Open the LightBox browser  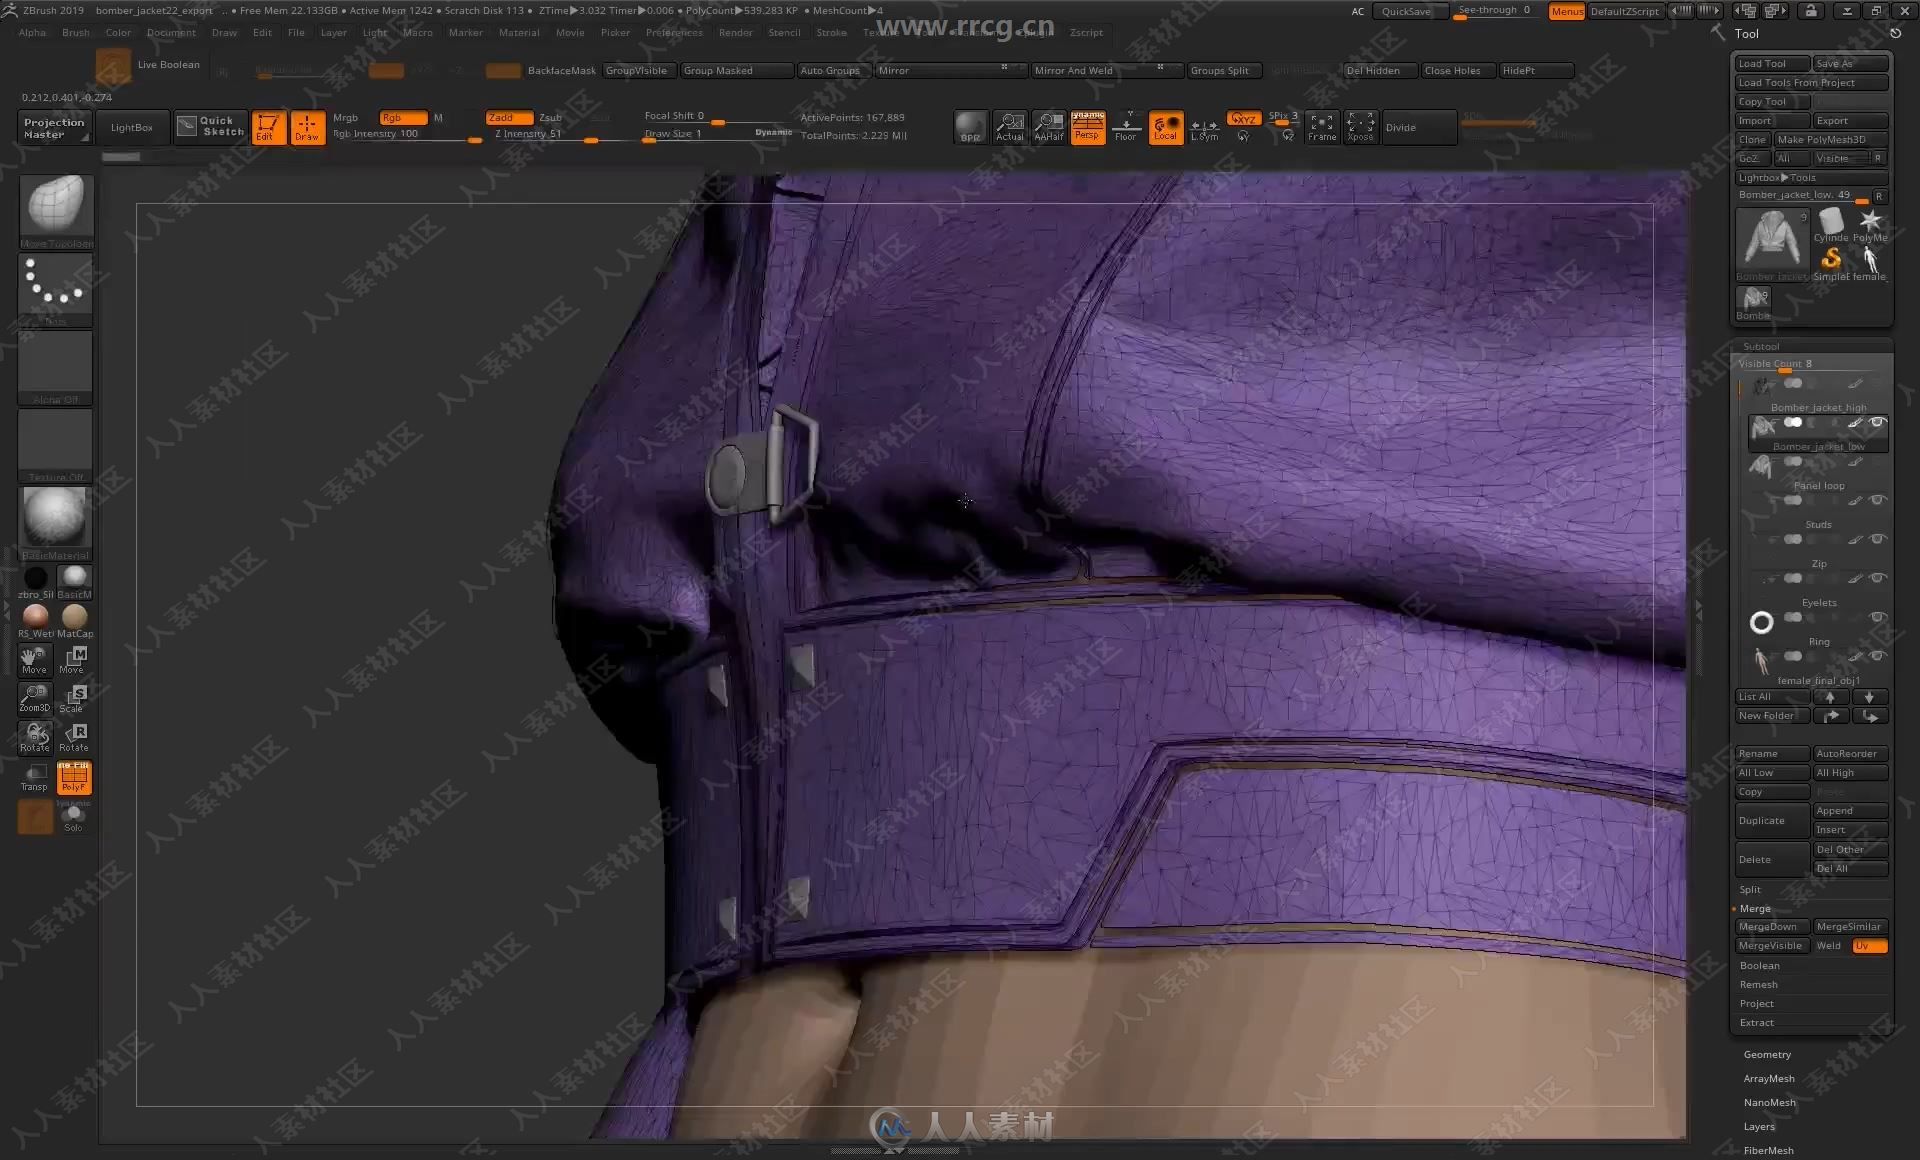click(132, 127)
